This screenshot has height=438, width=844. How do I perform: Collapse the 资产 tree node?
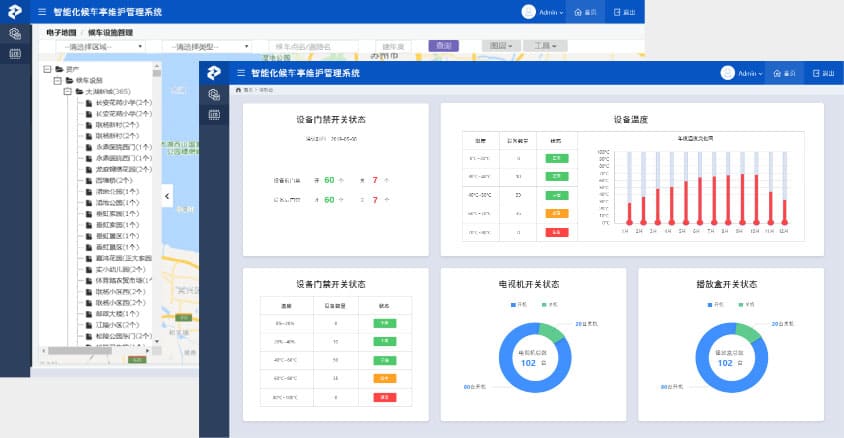tap(47, 69)
